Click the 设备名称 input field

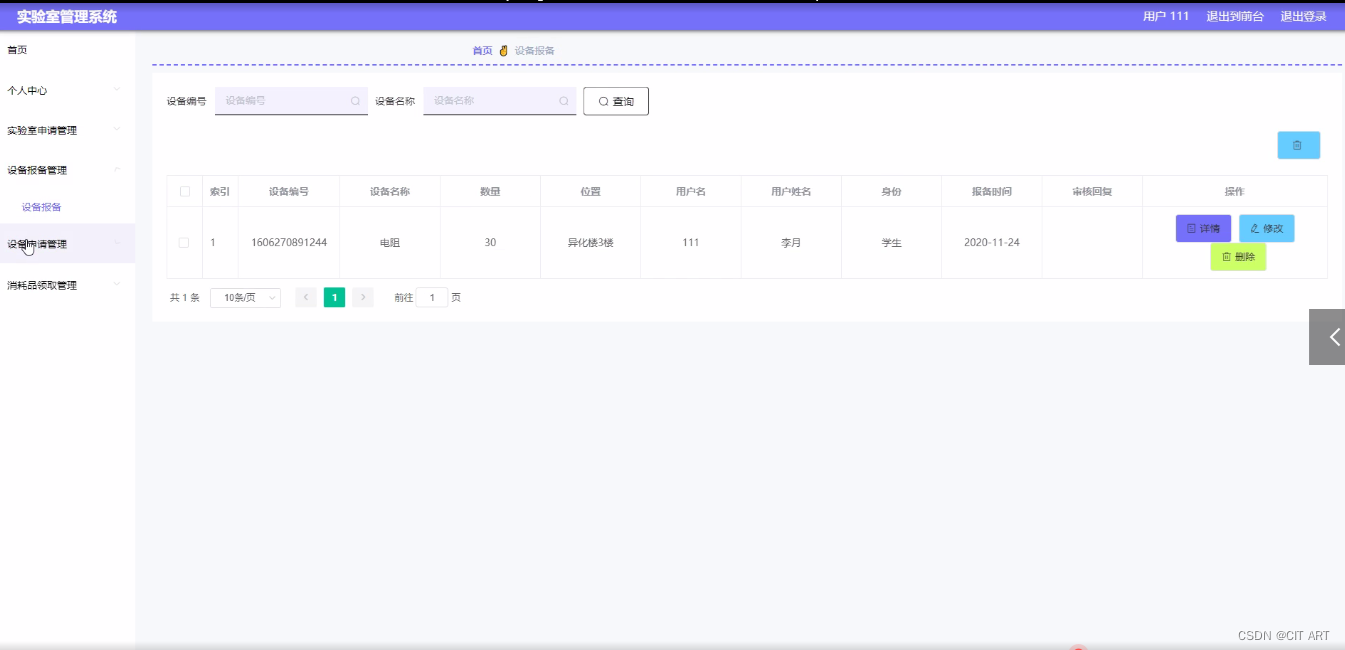(499, 101)
